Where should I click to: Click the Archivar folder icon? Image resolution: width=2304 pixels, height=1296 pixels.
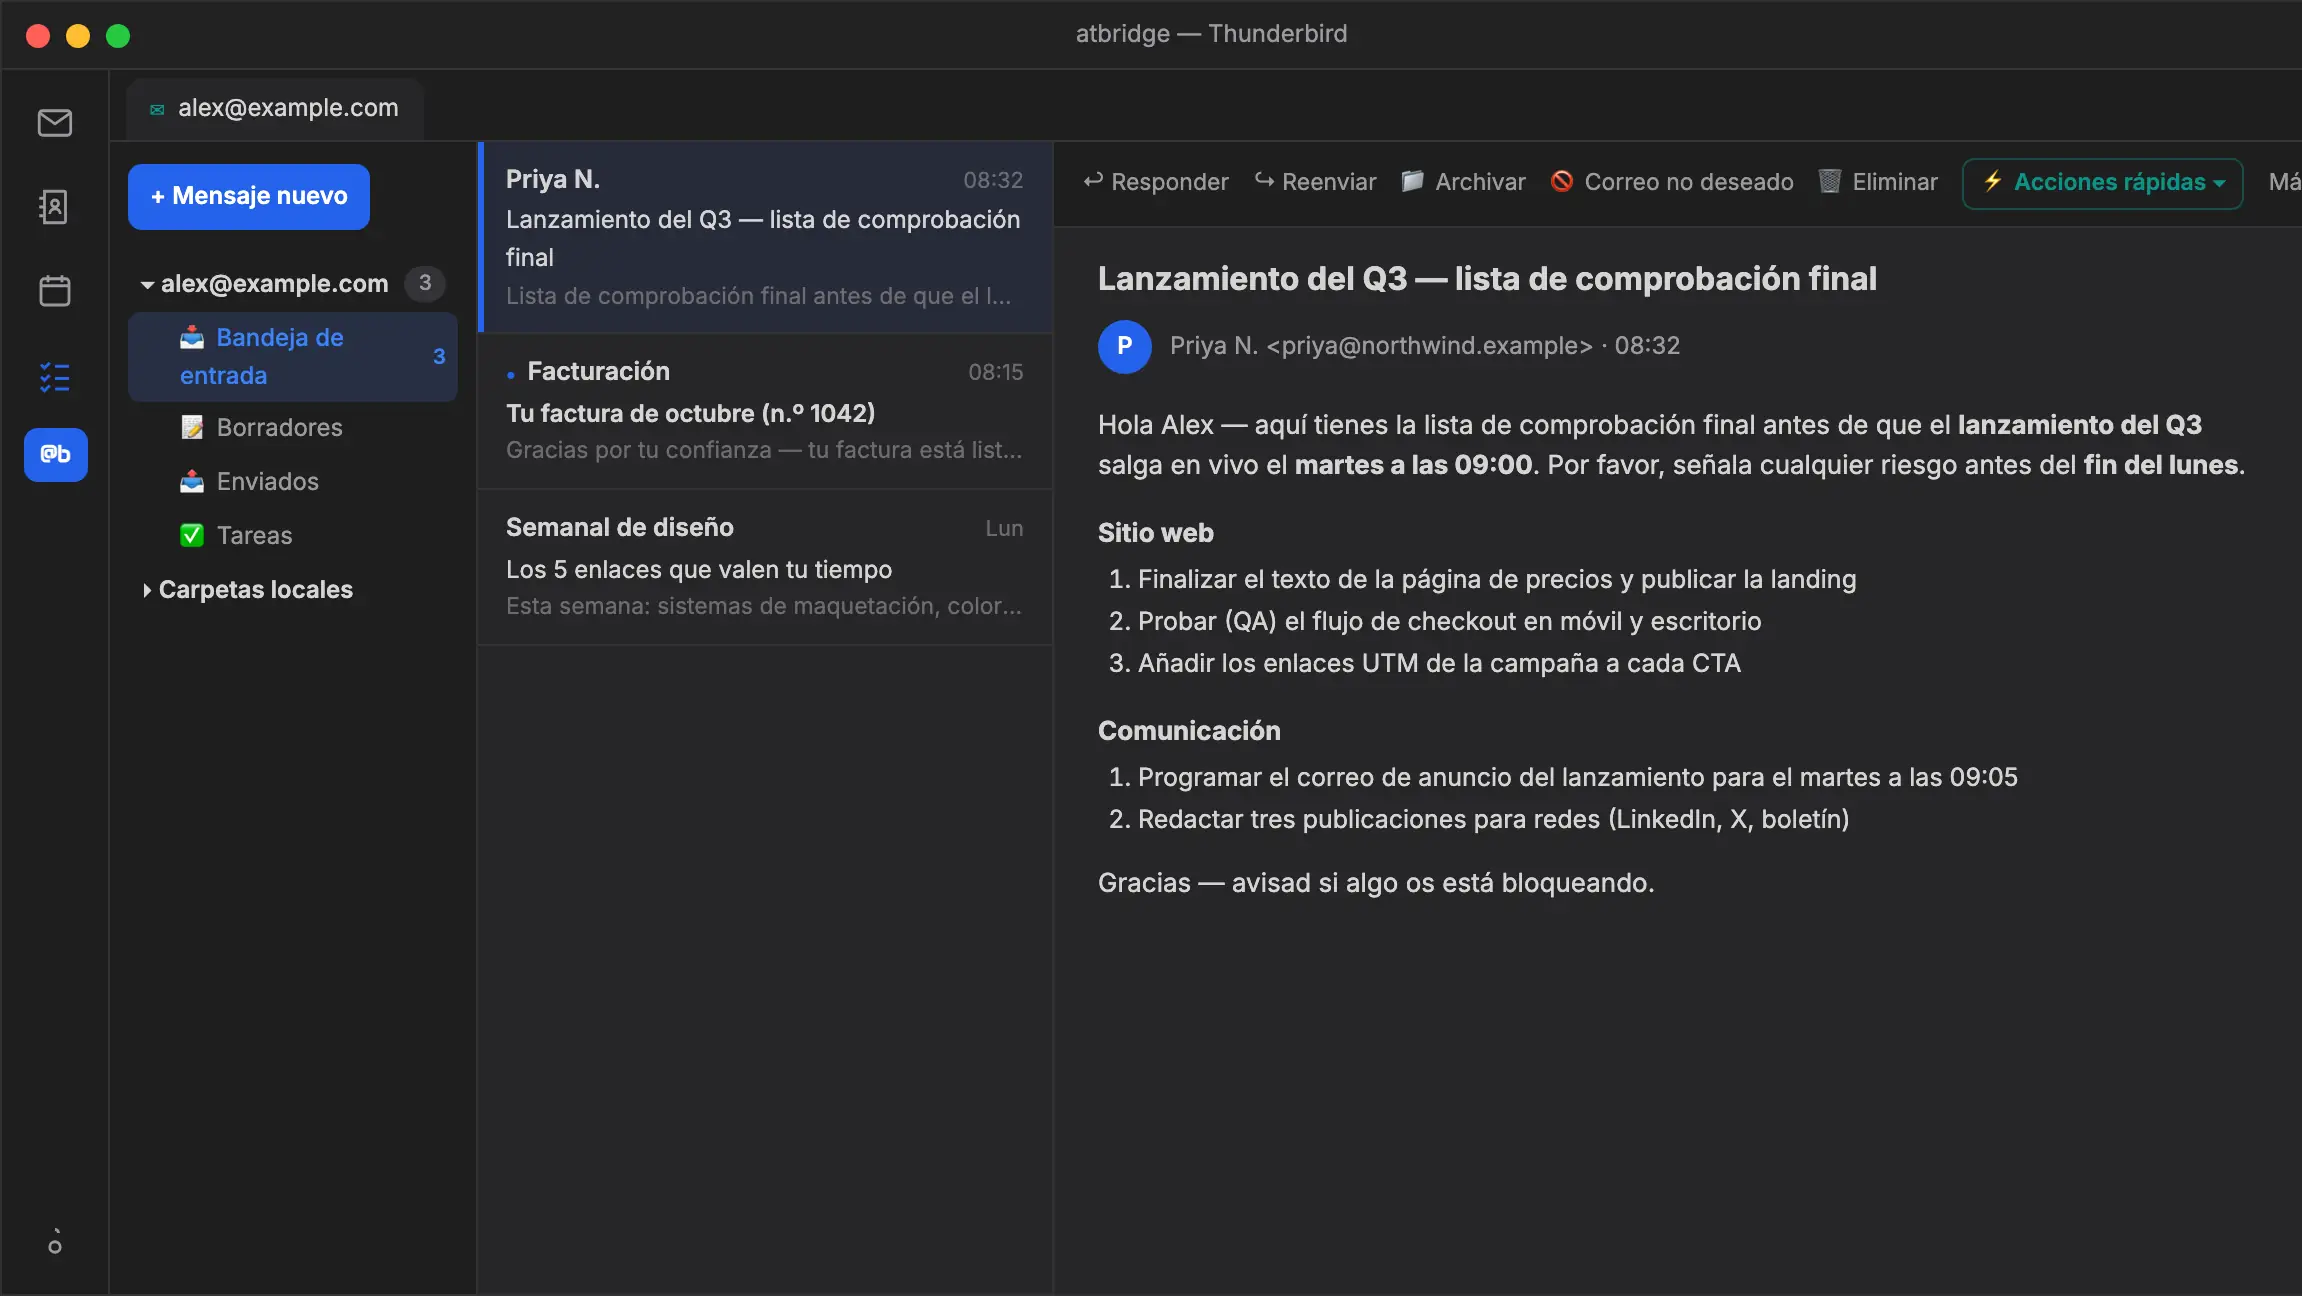click(x=1412, y=181)
